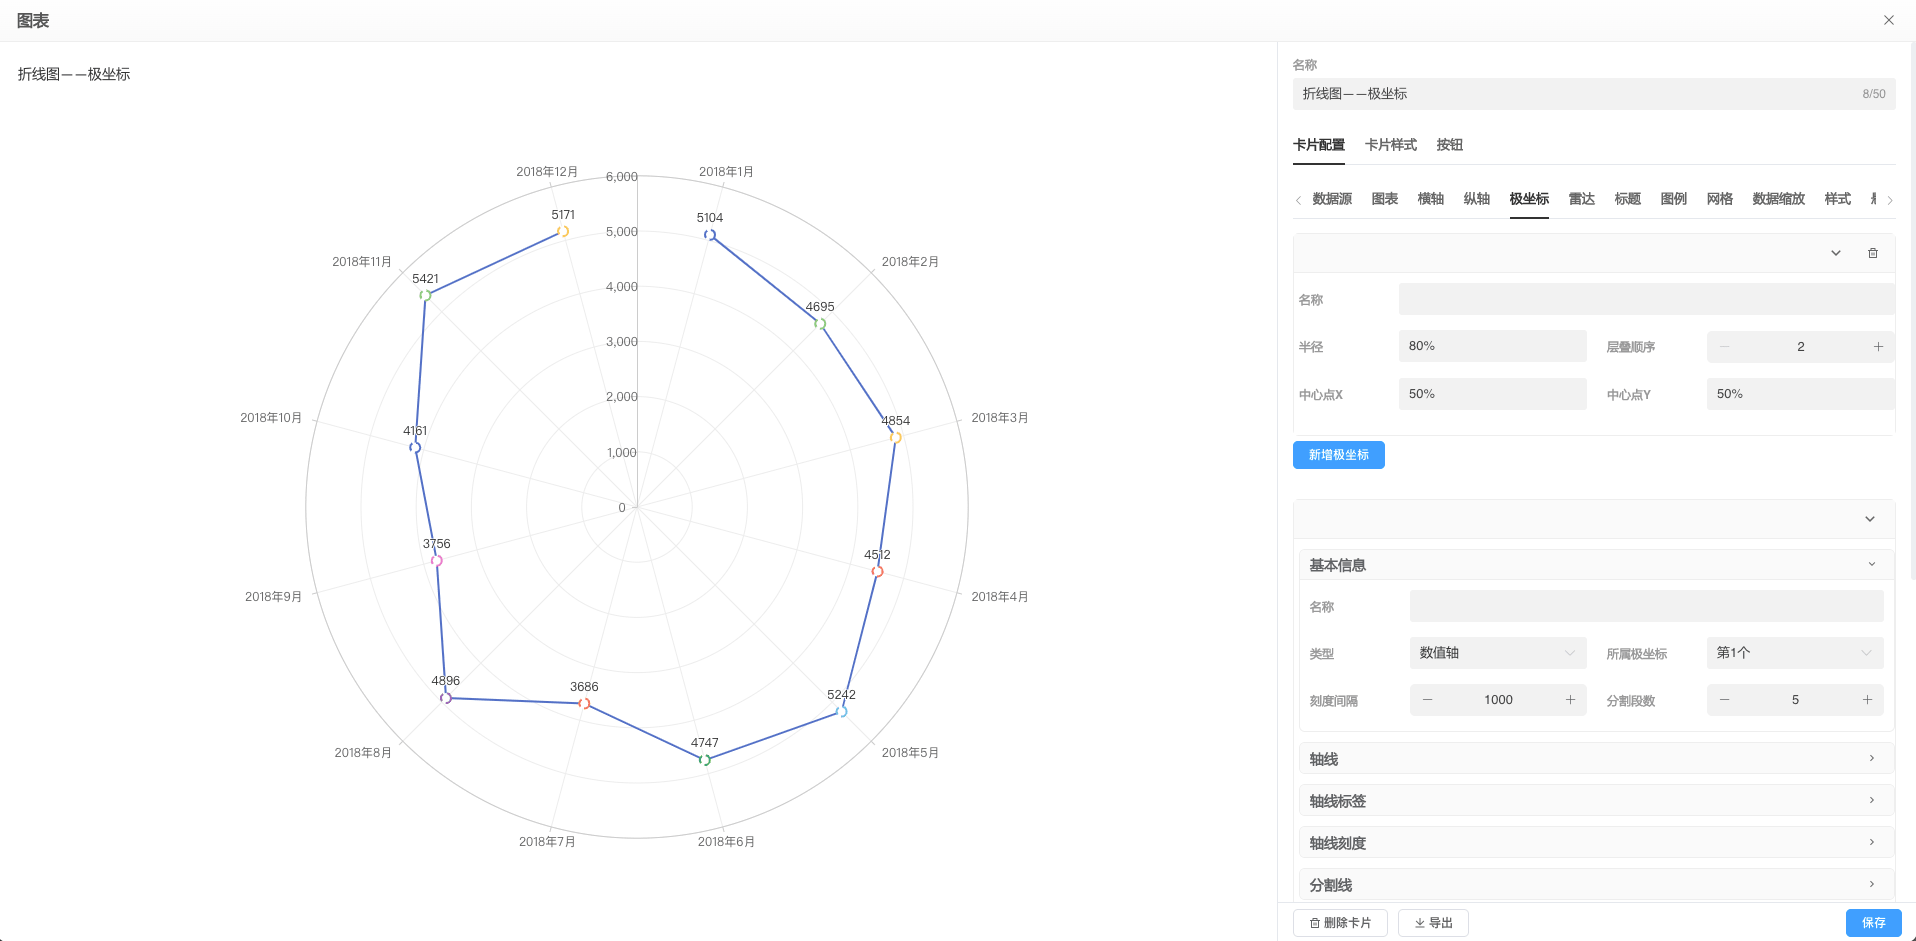Click the trash icon to delete the polar coordinate config
This screenshot has height=941, width=1916.
point(1873,253)
